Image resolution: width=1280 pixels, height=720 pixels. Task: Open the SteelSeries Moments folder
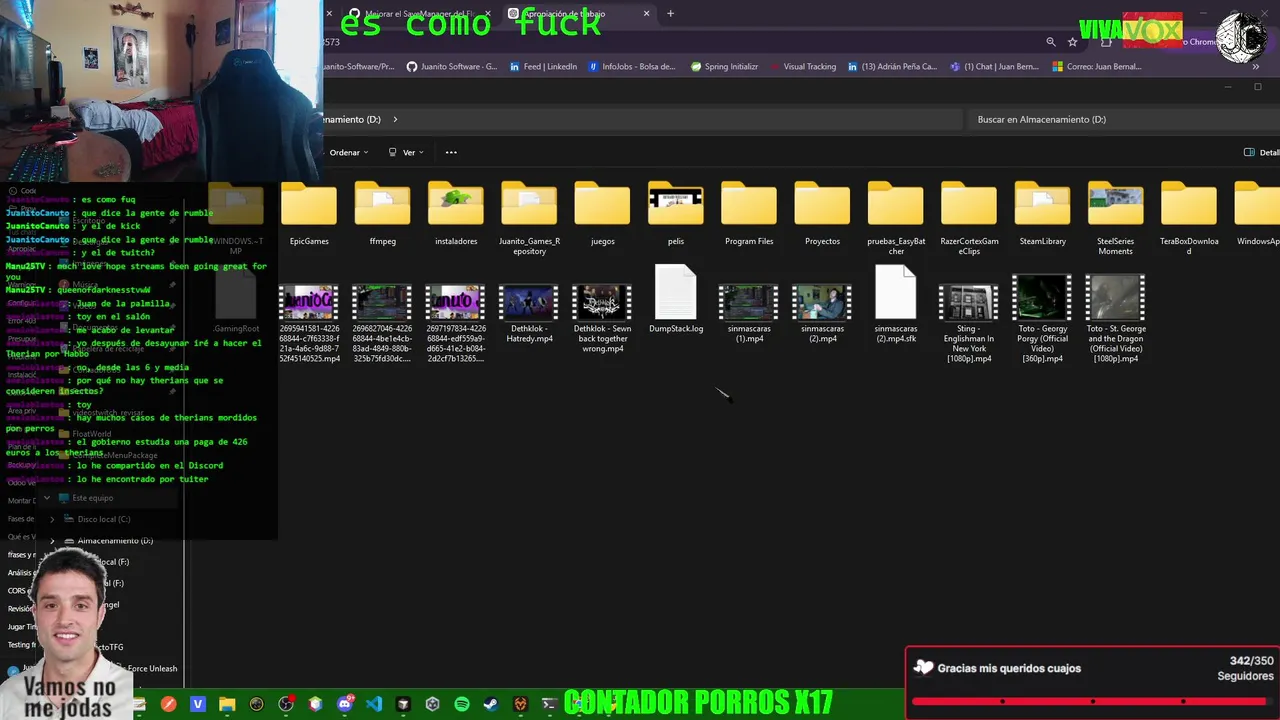1115,217
